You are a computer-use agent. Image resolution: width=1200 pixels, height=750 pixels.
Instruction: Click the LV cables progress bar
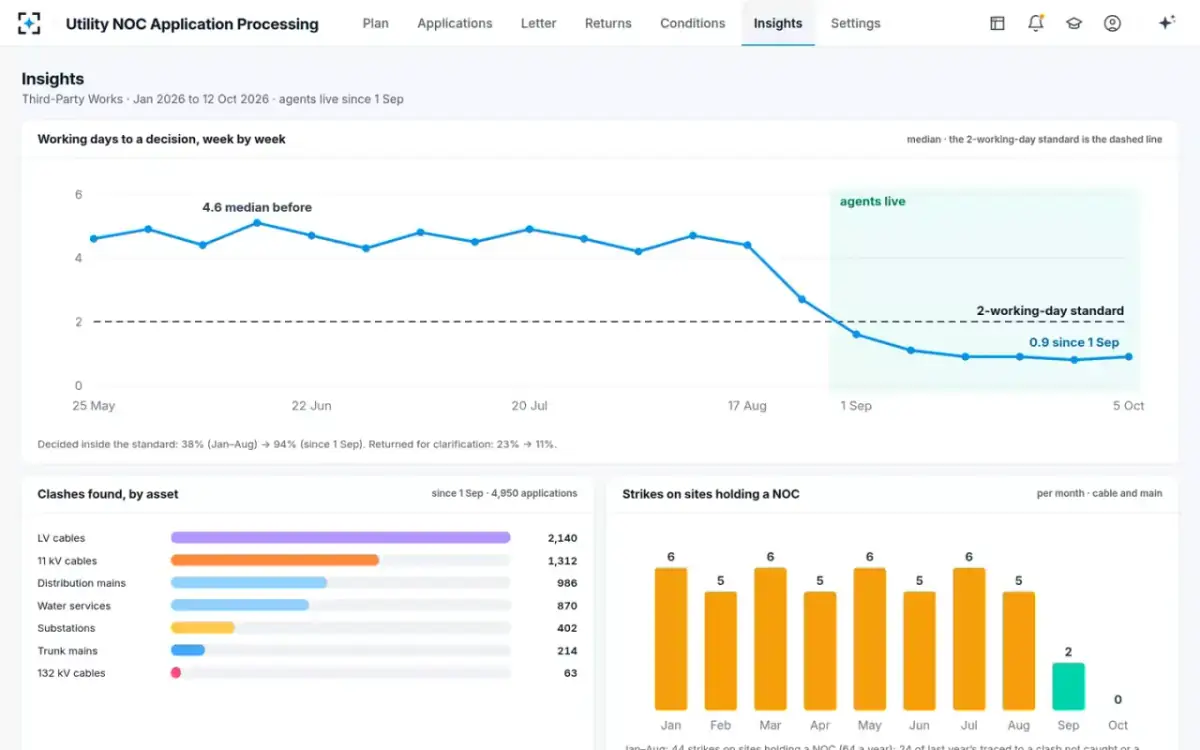point(341,538)
